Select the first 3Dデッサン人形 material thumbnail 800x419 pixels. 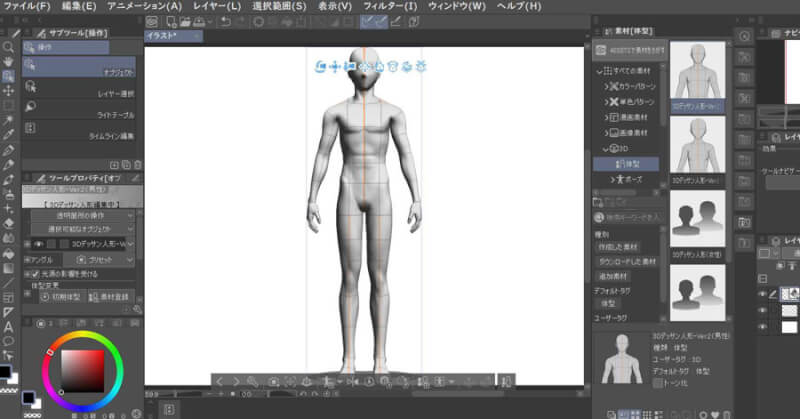coord(695,78)
